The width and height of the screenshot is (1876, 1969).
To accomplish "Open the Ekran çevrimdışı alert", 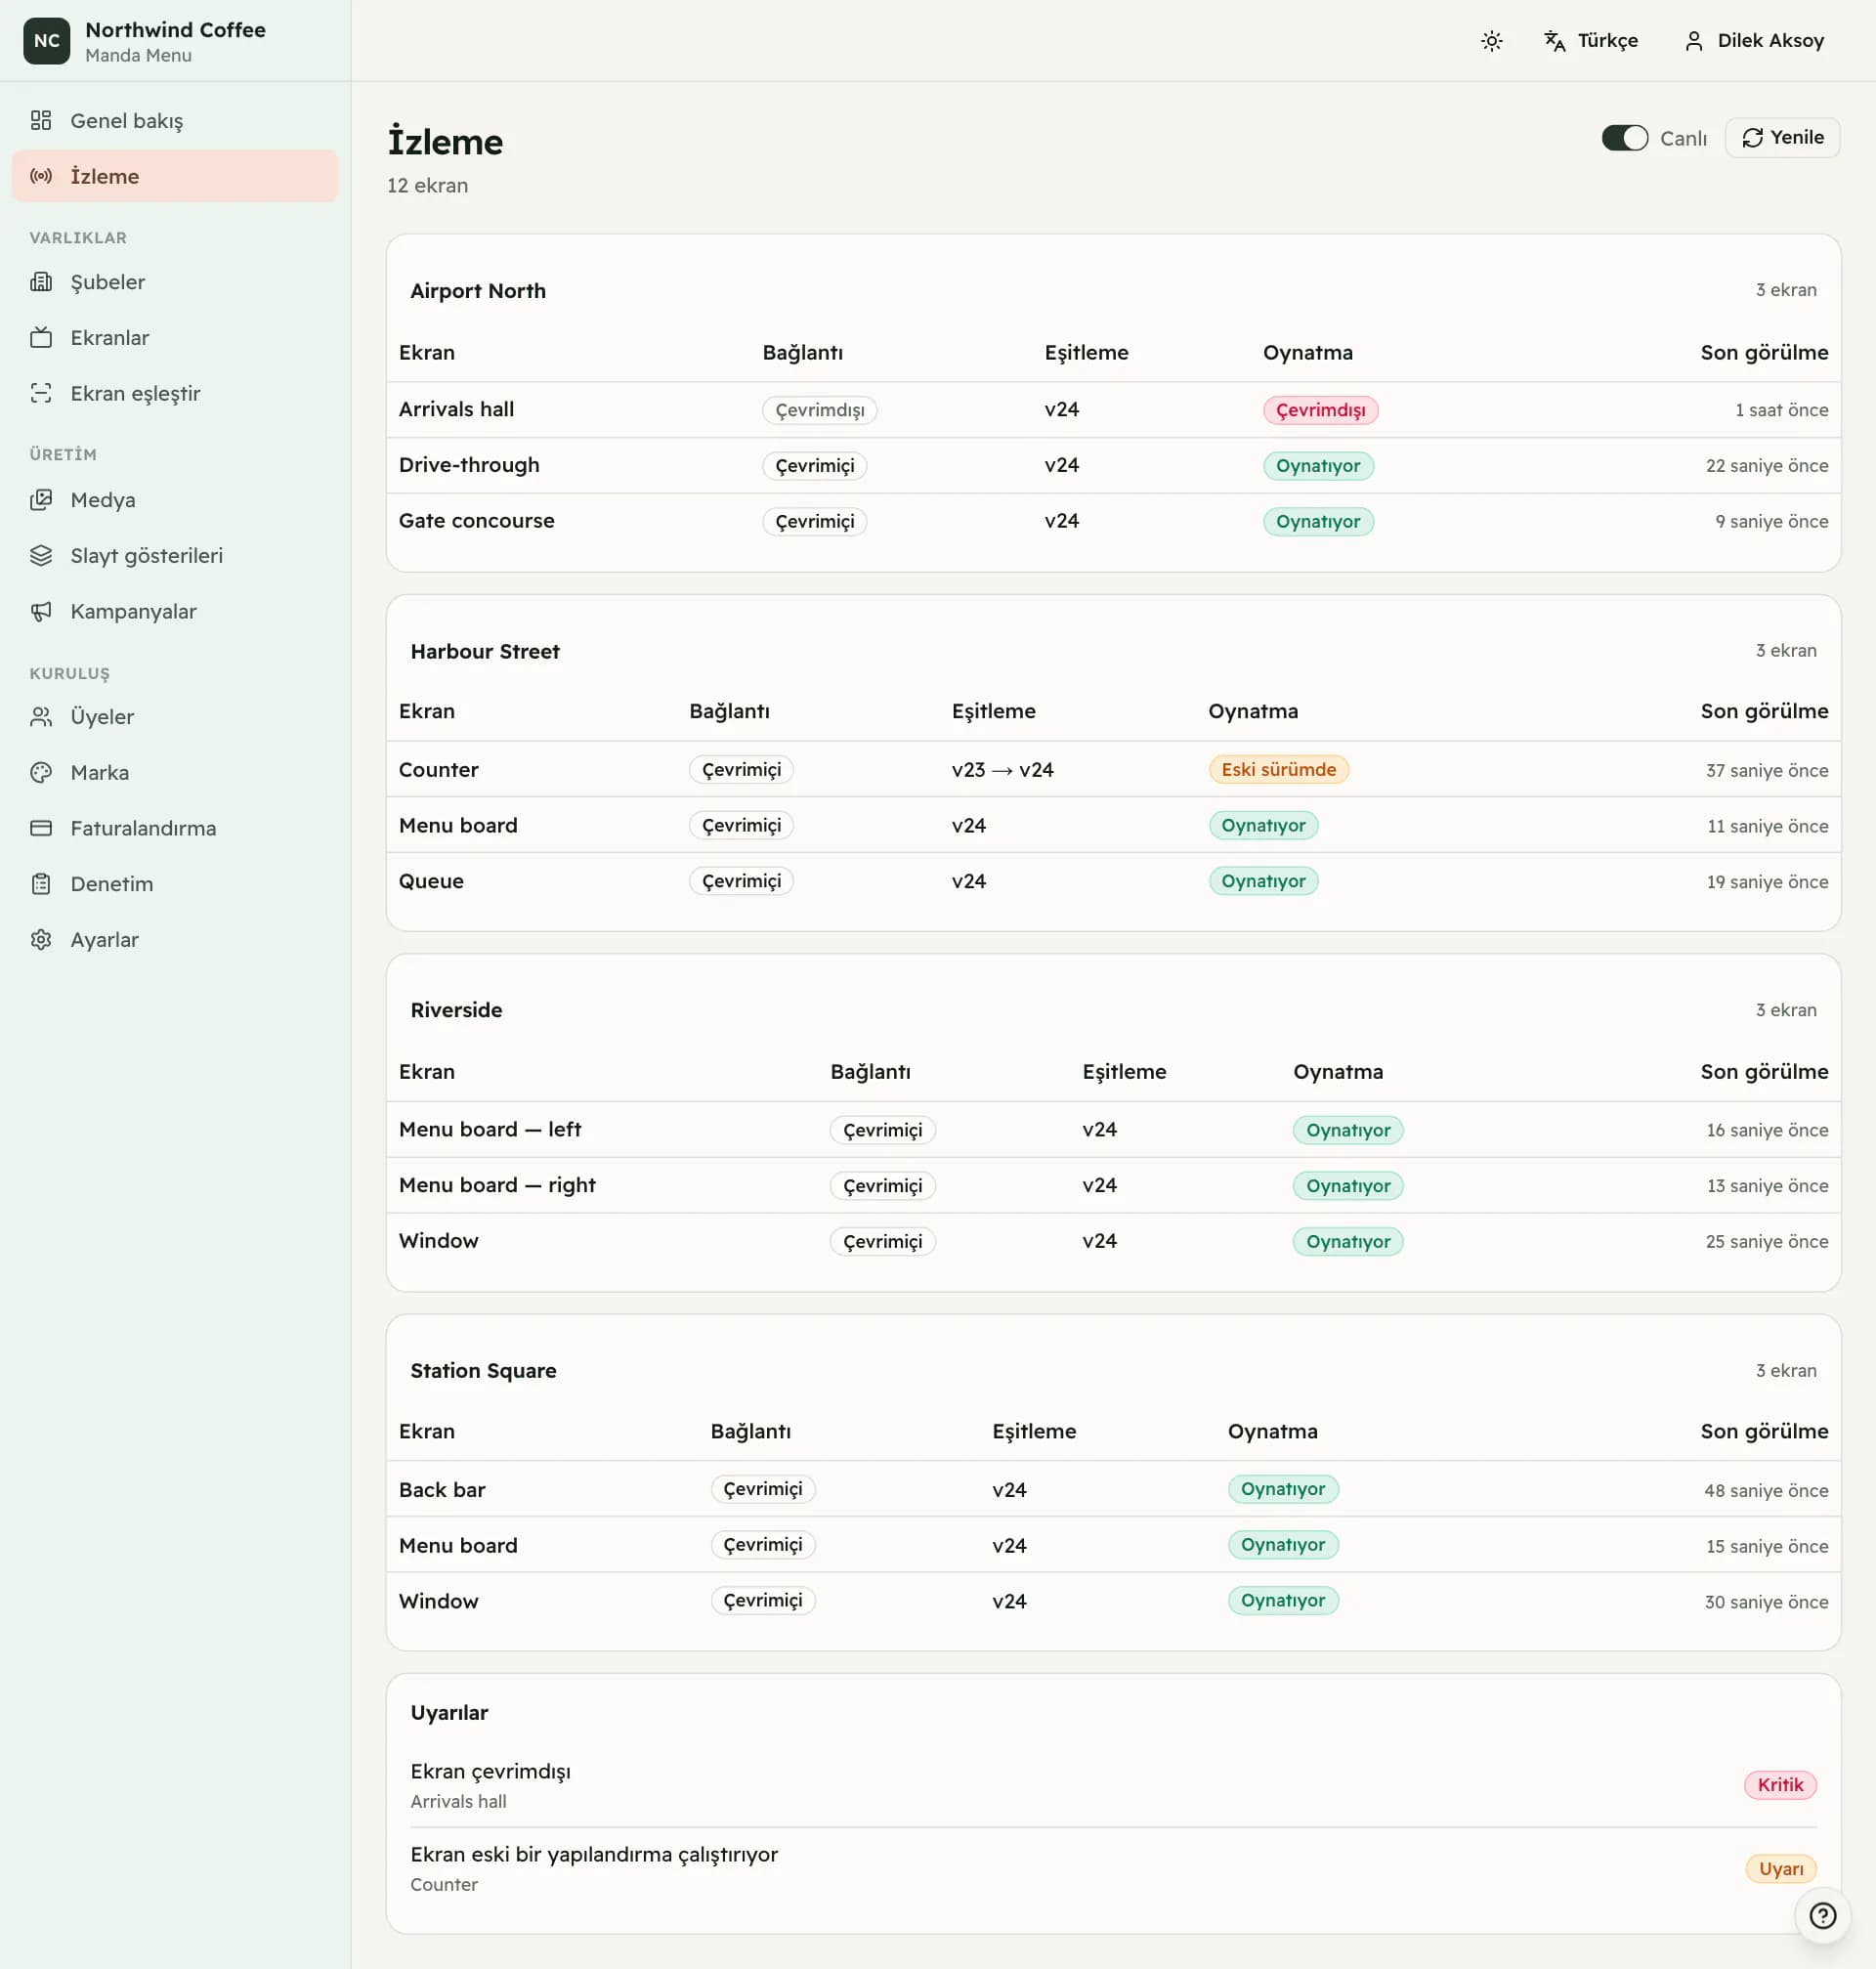I will tap(1113, 1786).
